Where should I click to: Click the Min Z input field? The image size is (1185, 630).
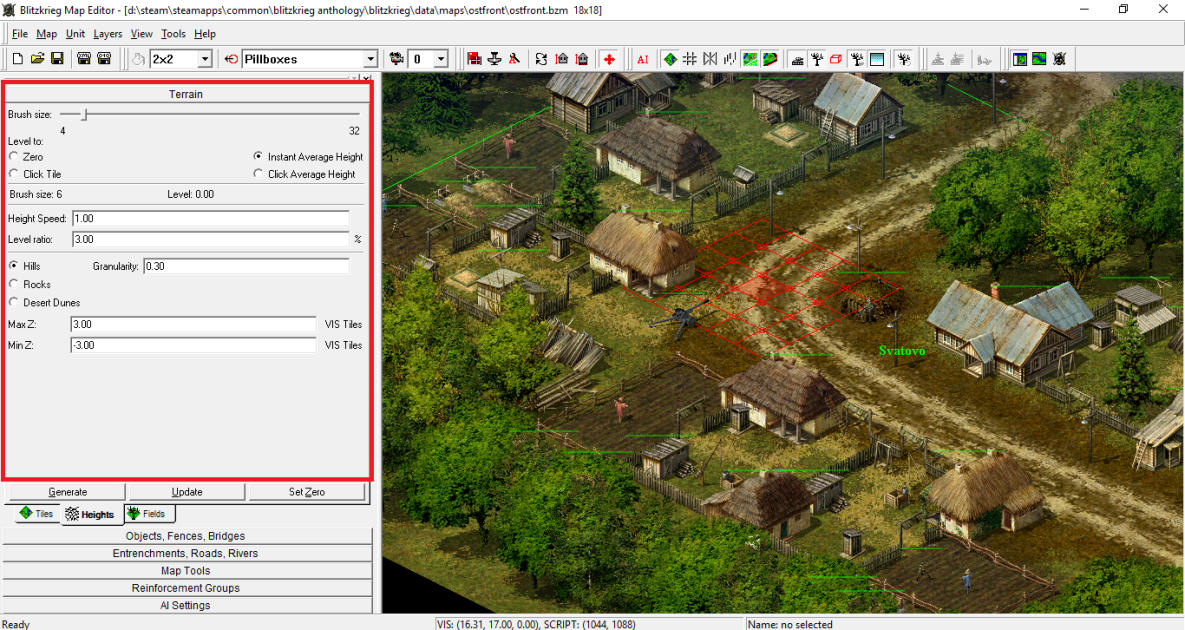tap(193, 345)
